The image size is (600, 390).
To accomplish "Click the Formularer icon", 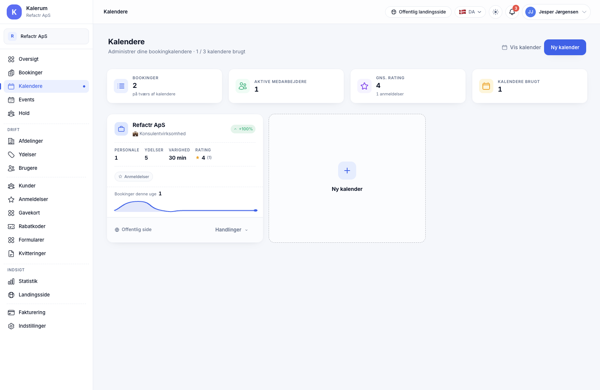I will click(x=11, y=240).
